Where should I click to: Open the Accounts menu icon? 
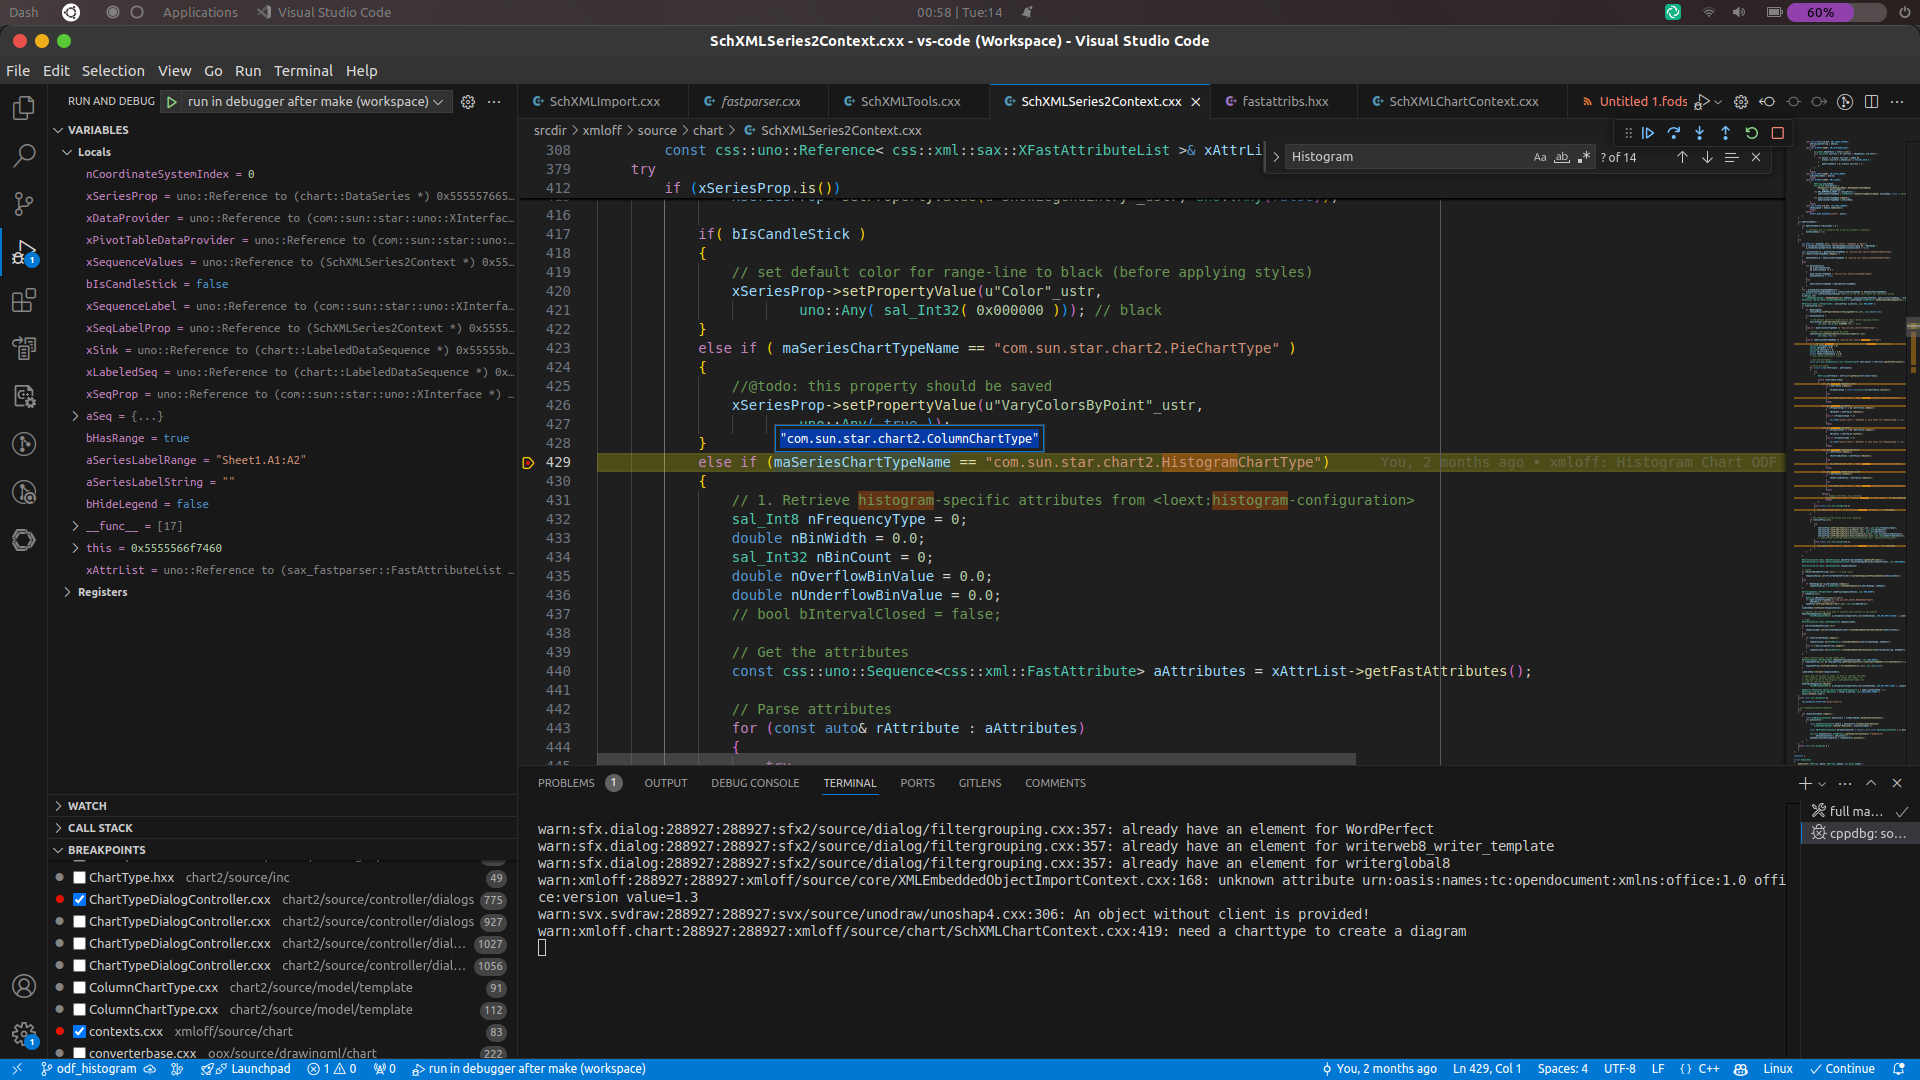click(x=24, y=986)
